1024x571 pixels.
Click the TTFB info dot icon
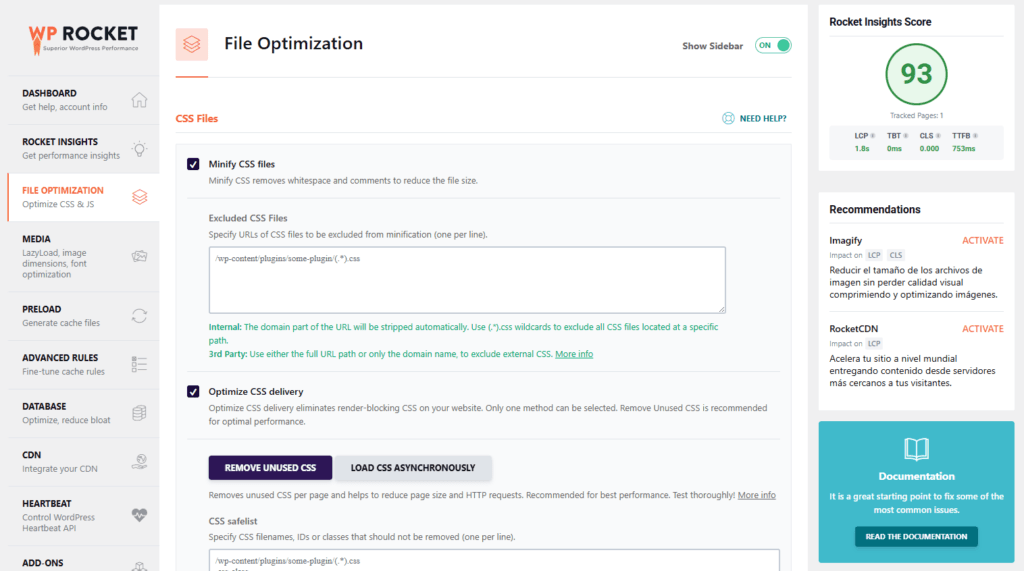[975, 136]
